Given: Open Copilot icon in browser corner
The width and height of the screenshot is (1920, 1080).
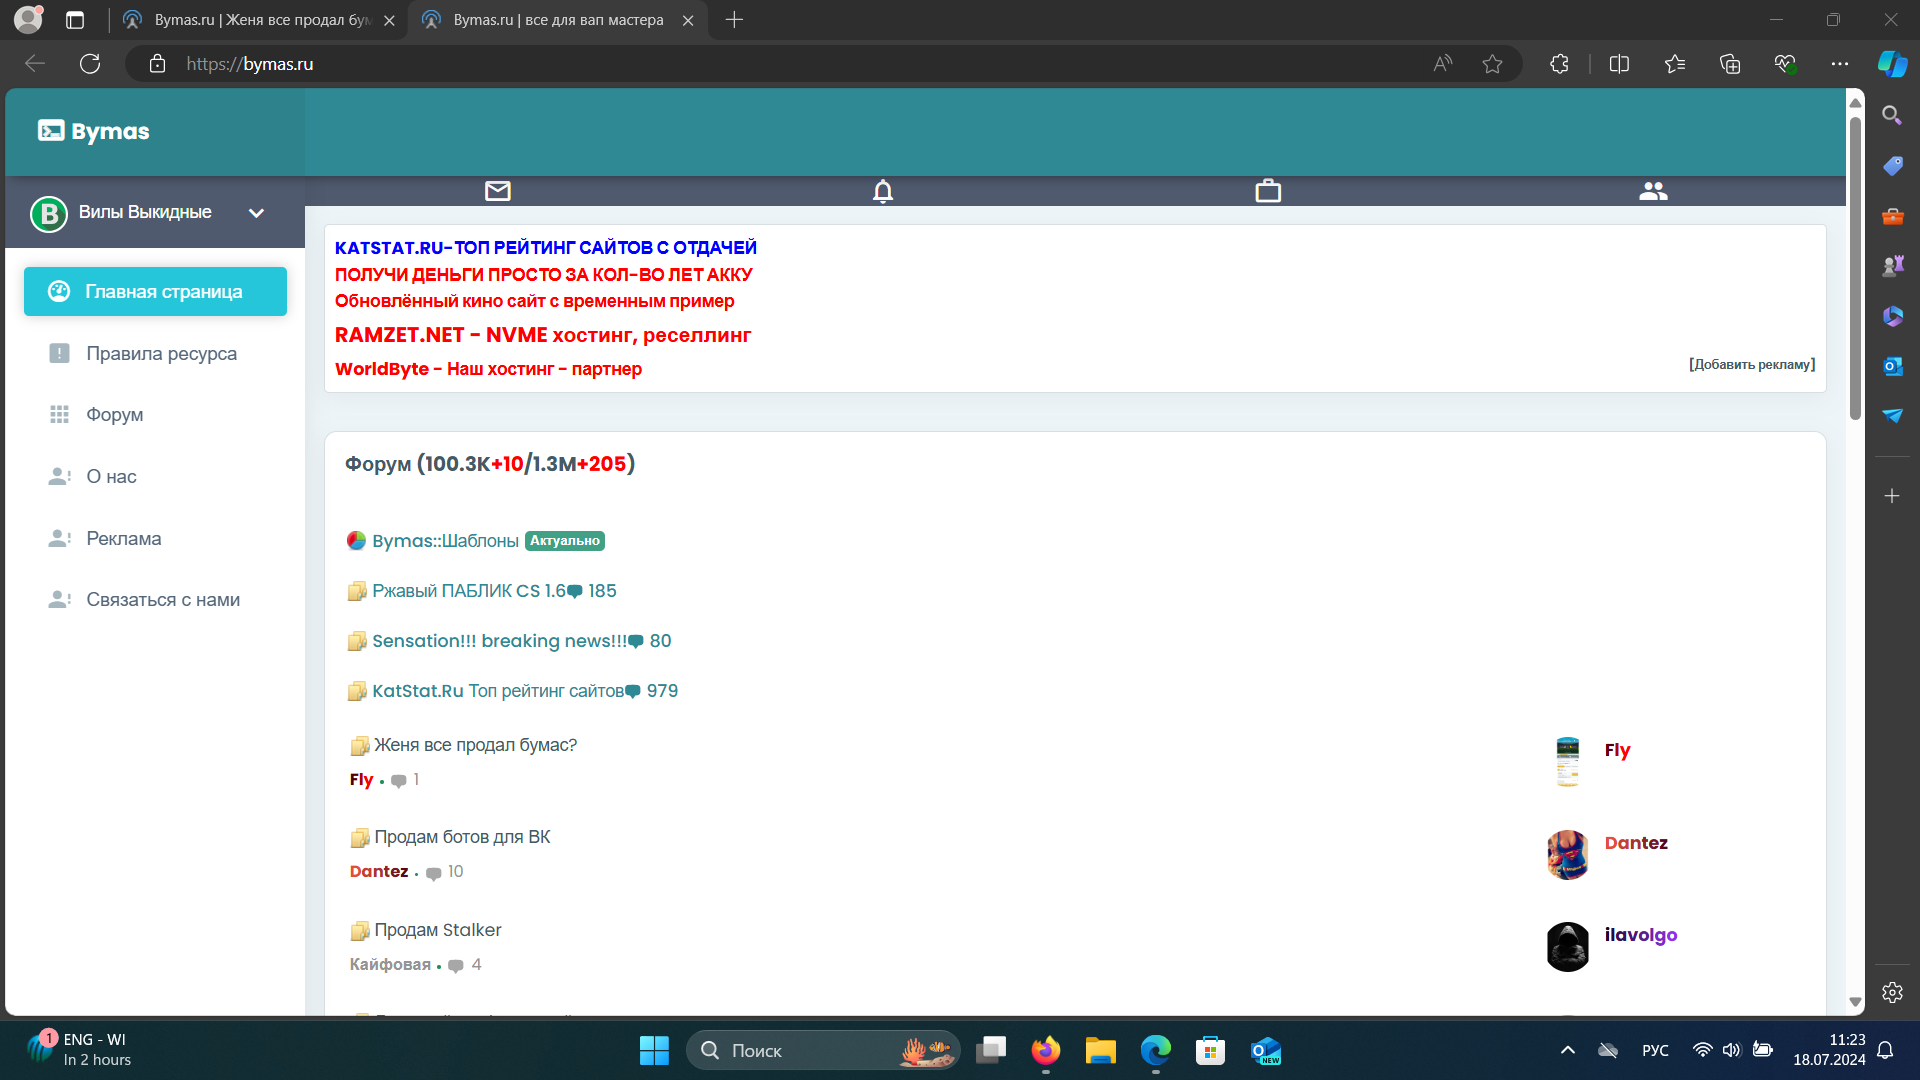Looking at the screenshot, I should click(1891, 64).
